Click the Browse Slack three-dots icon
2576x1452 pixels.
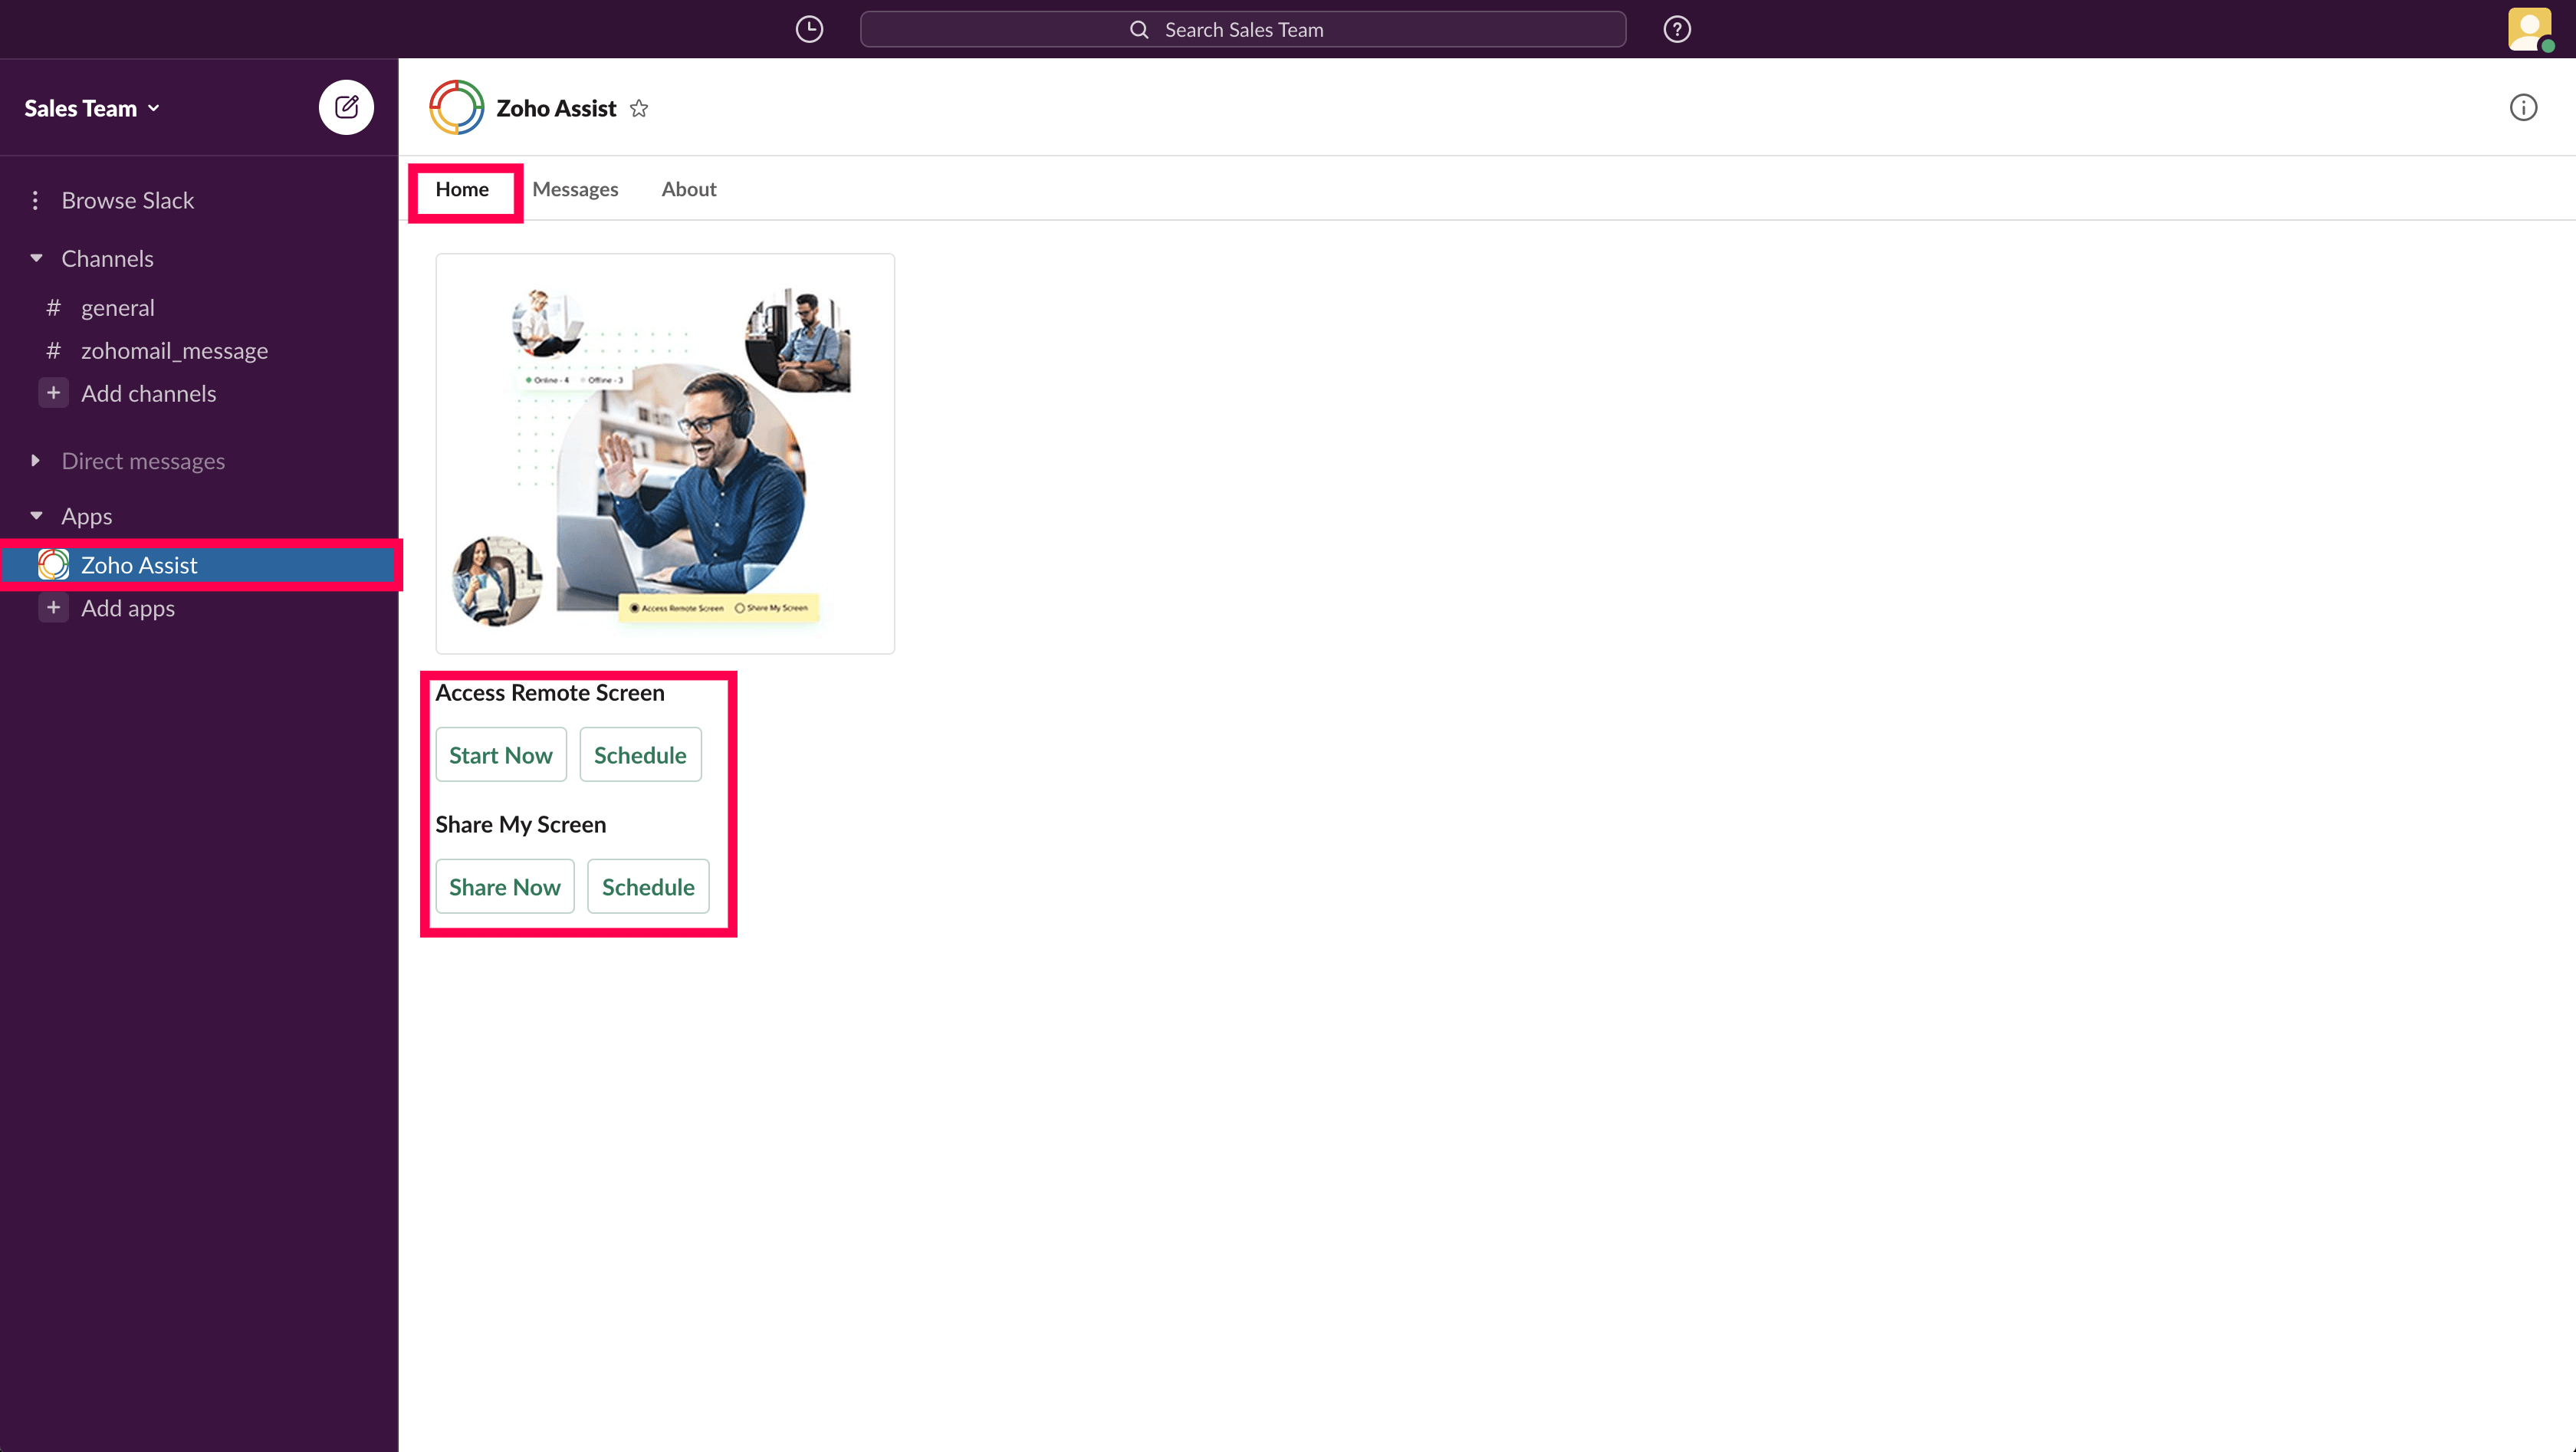[35, 200]
